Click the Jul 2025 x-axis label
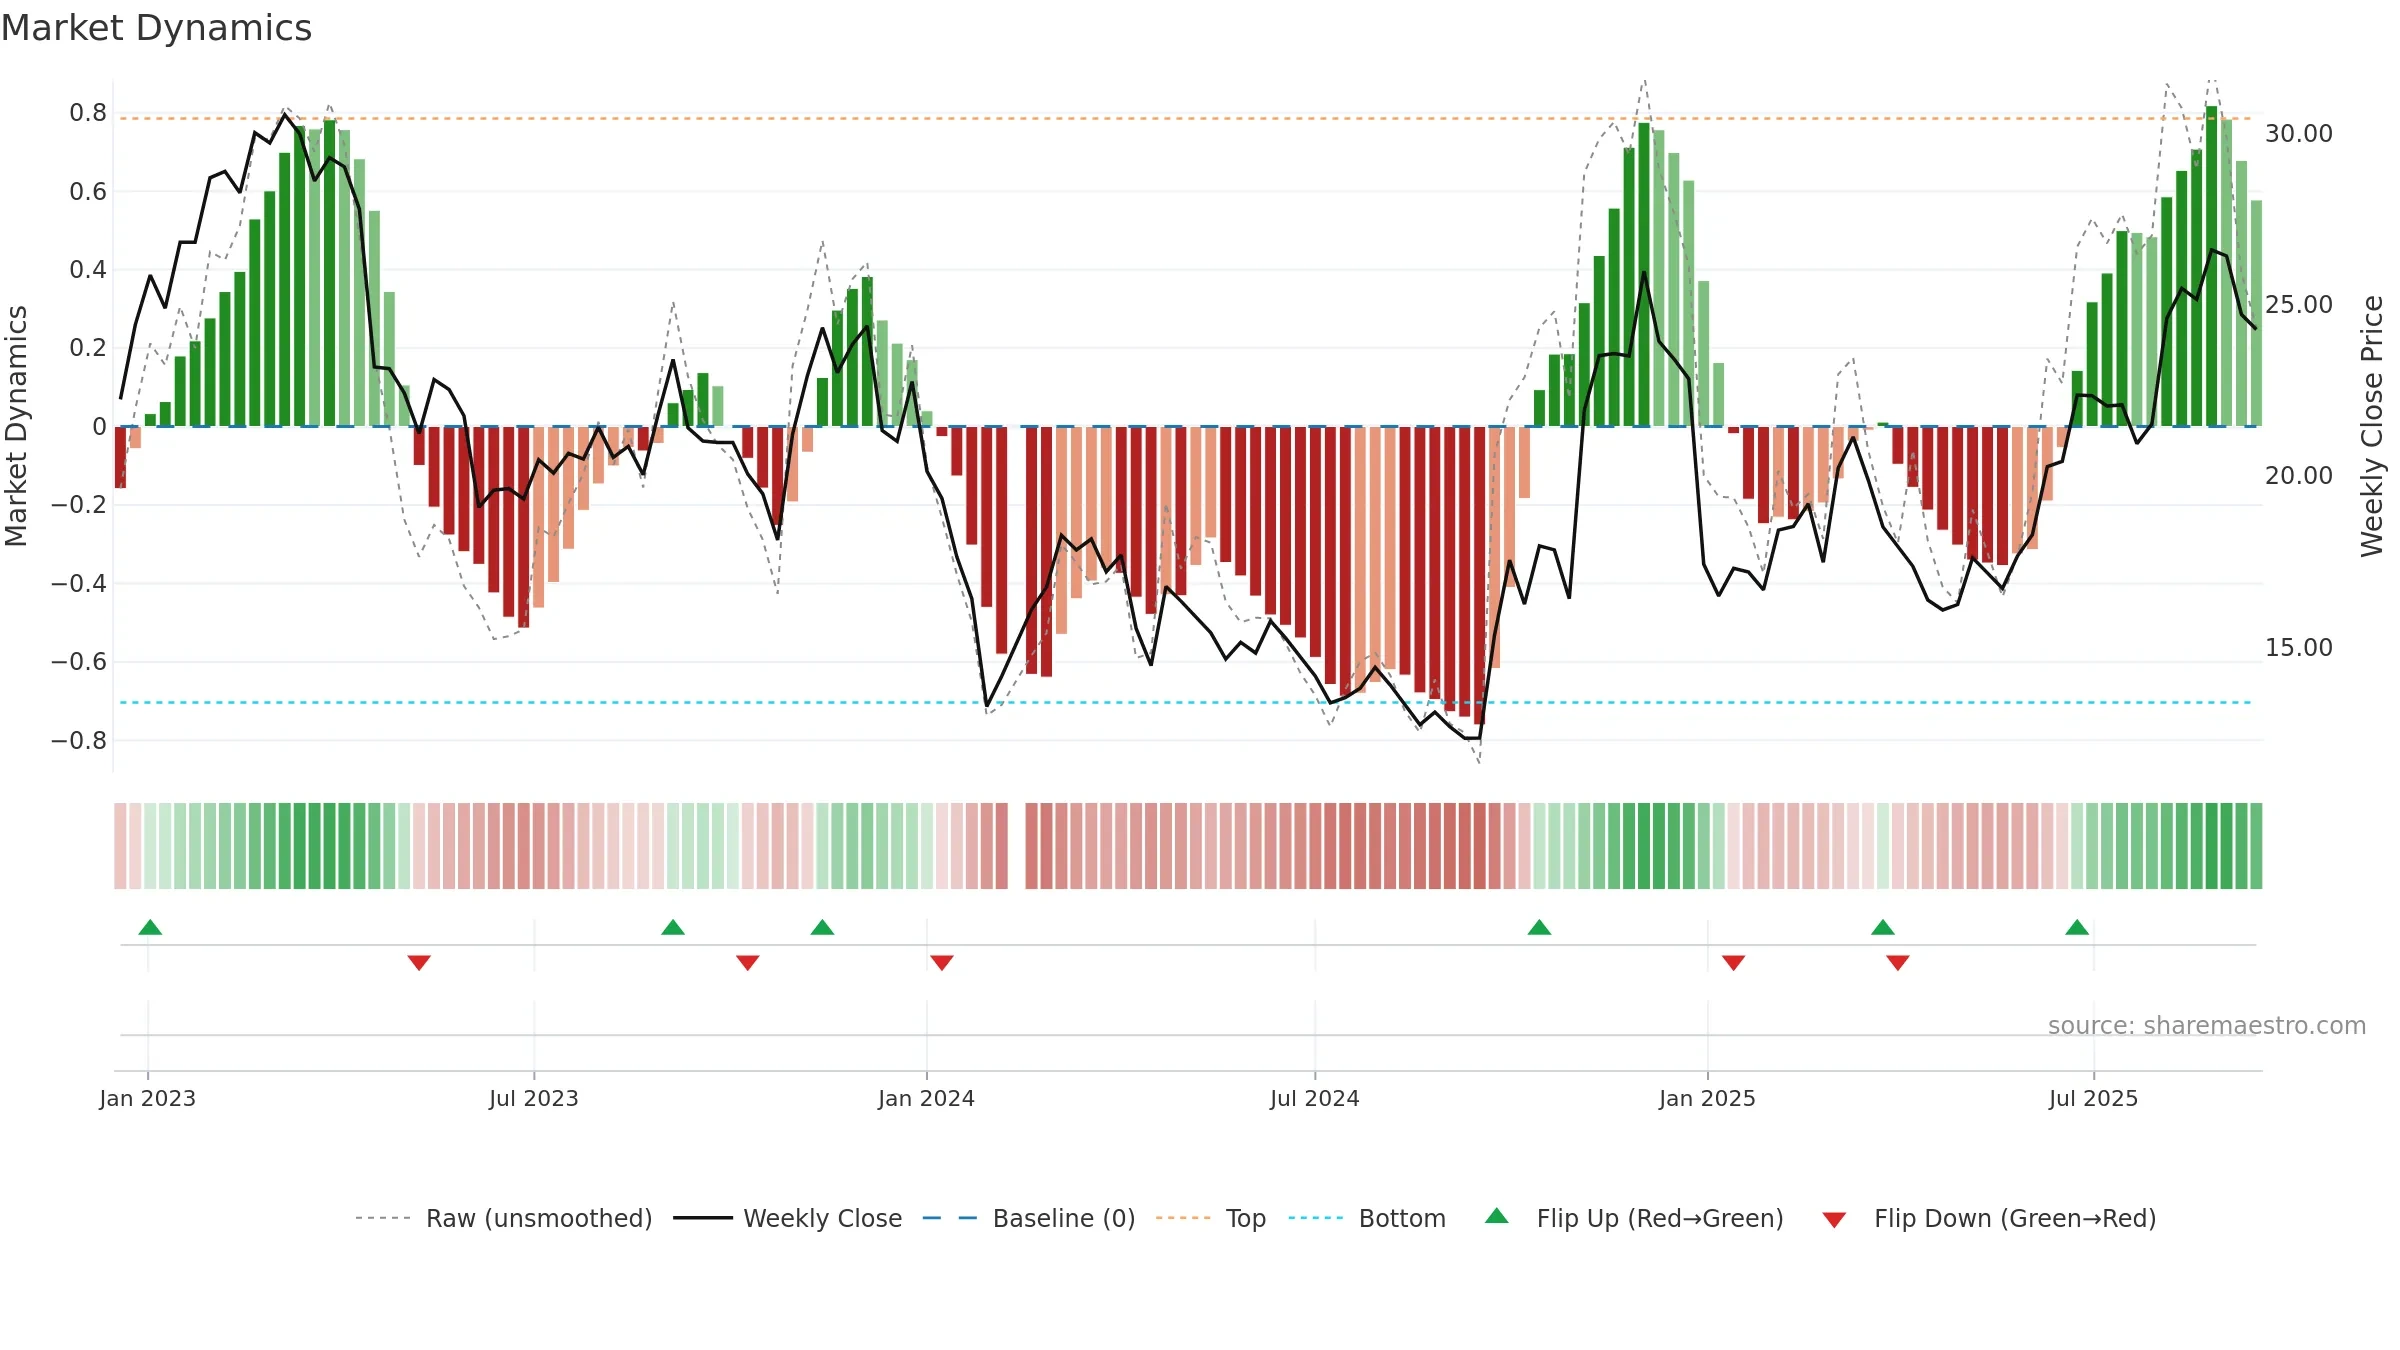Screen dimensions: 2400x1350 pos(2094,1099)
